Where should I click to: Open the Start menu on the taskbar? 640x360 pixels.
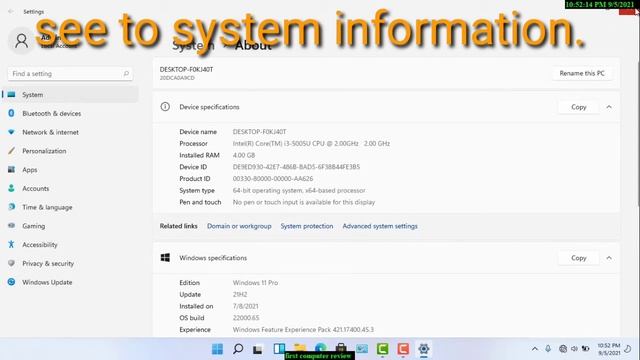click(218, 349)
